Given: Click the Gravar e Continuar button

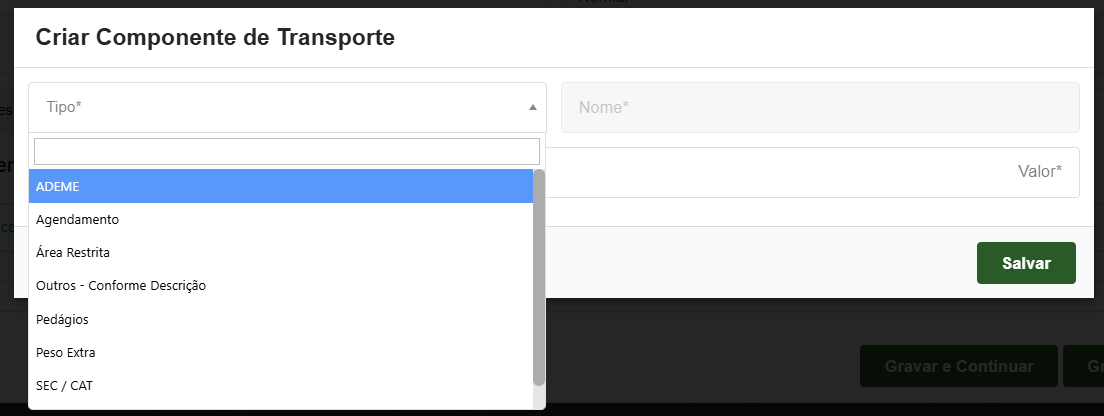Looking at the screenshot, I should tap(959, 367).
